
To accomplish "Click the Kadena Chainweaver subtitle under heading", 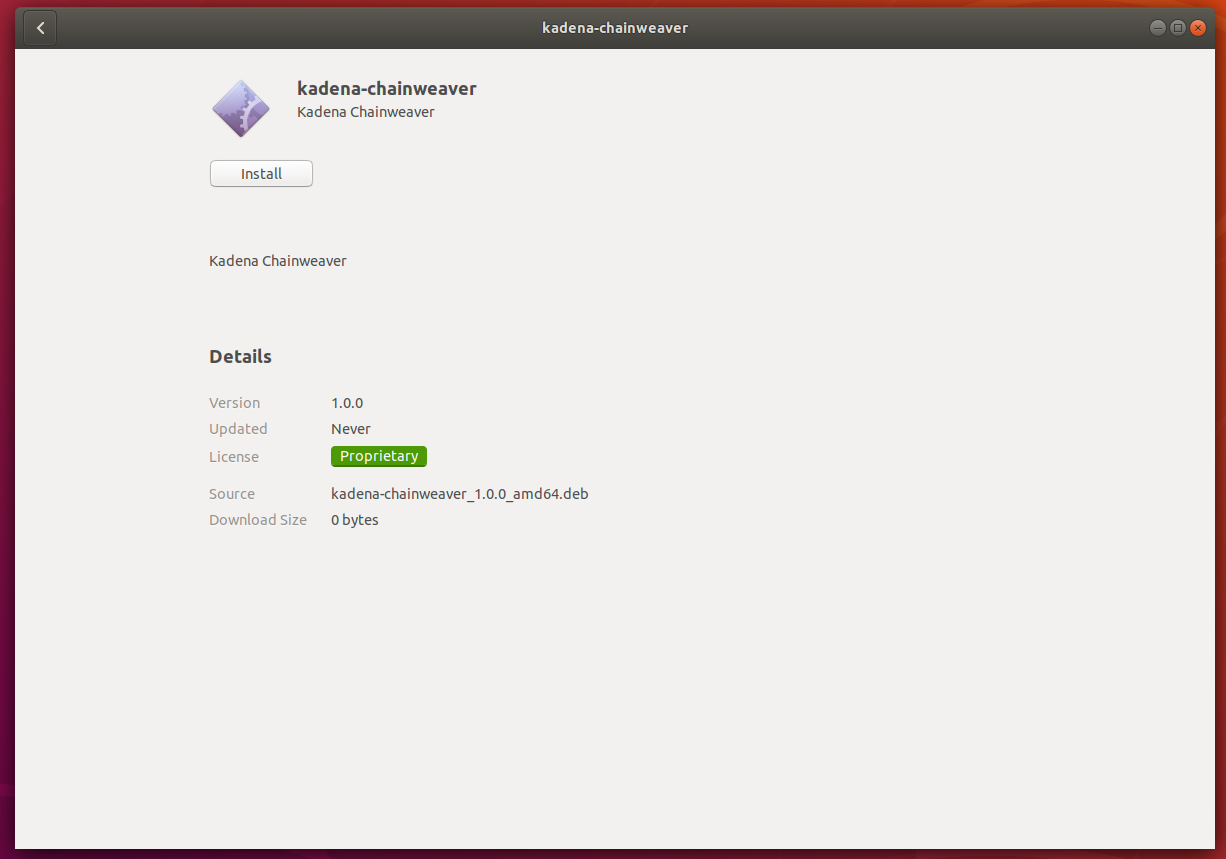I will 365,112.
